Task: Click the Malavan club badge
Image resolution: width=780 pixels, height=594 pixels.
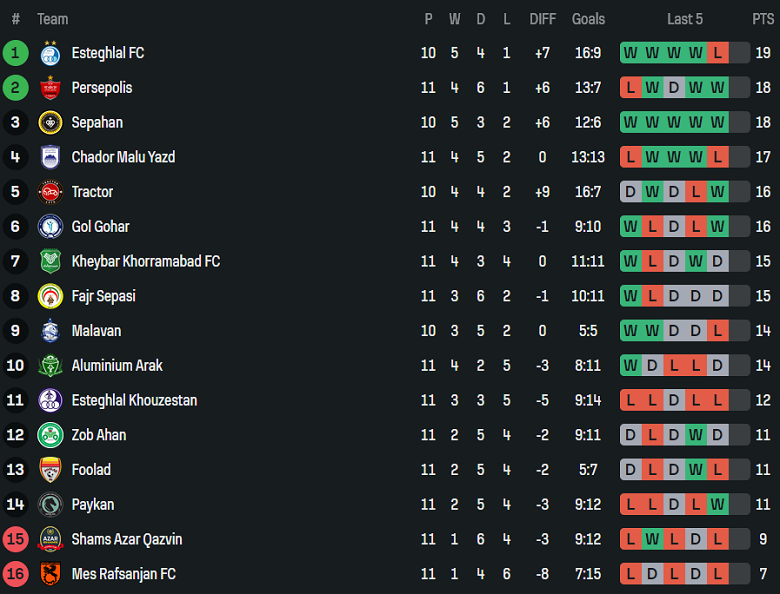Action: (50, 331)
